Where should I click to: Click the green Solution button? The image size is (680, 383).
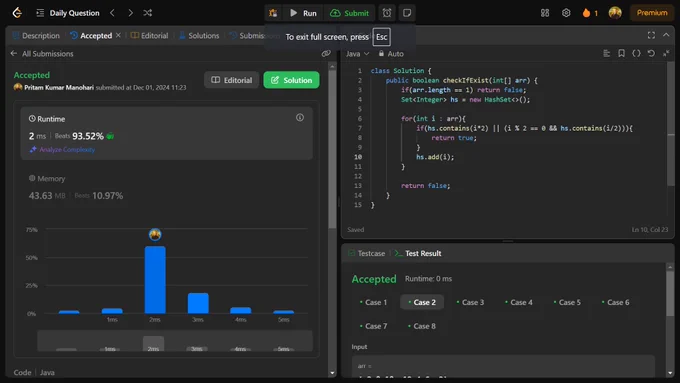point(291,80)
